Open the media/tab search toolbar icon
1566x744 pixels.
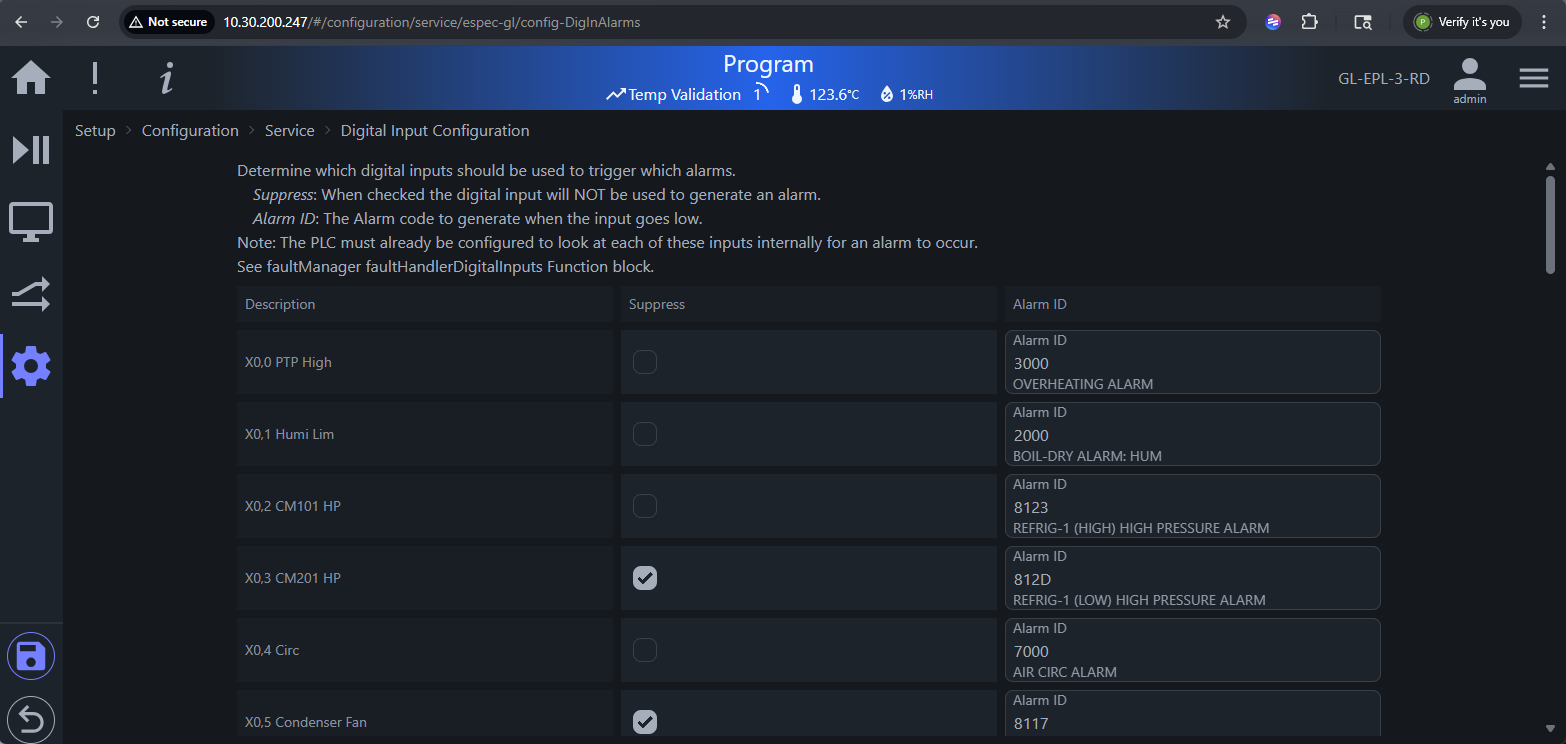[x=1362, y=22]
